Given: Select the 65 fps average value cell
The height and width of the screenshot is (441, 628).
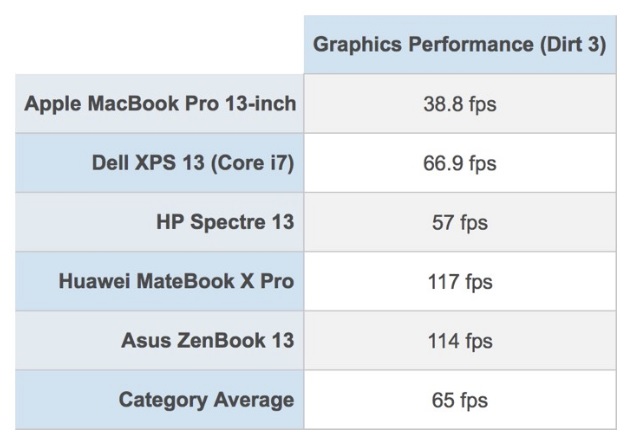Looking at the screenshot, I should 459,400.
